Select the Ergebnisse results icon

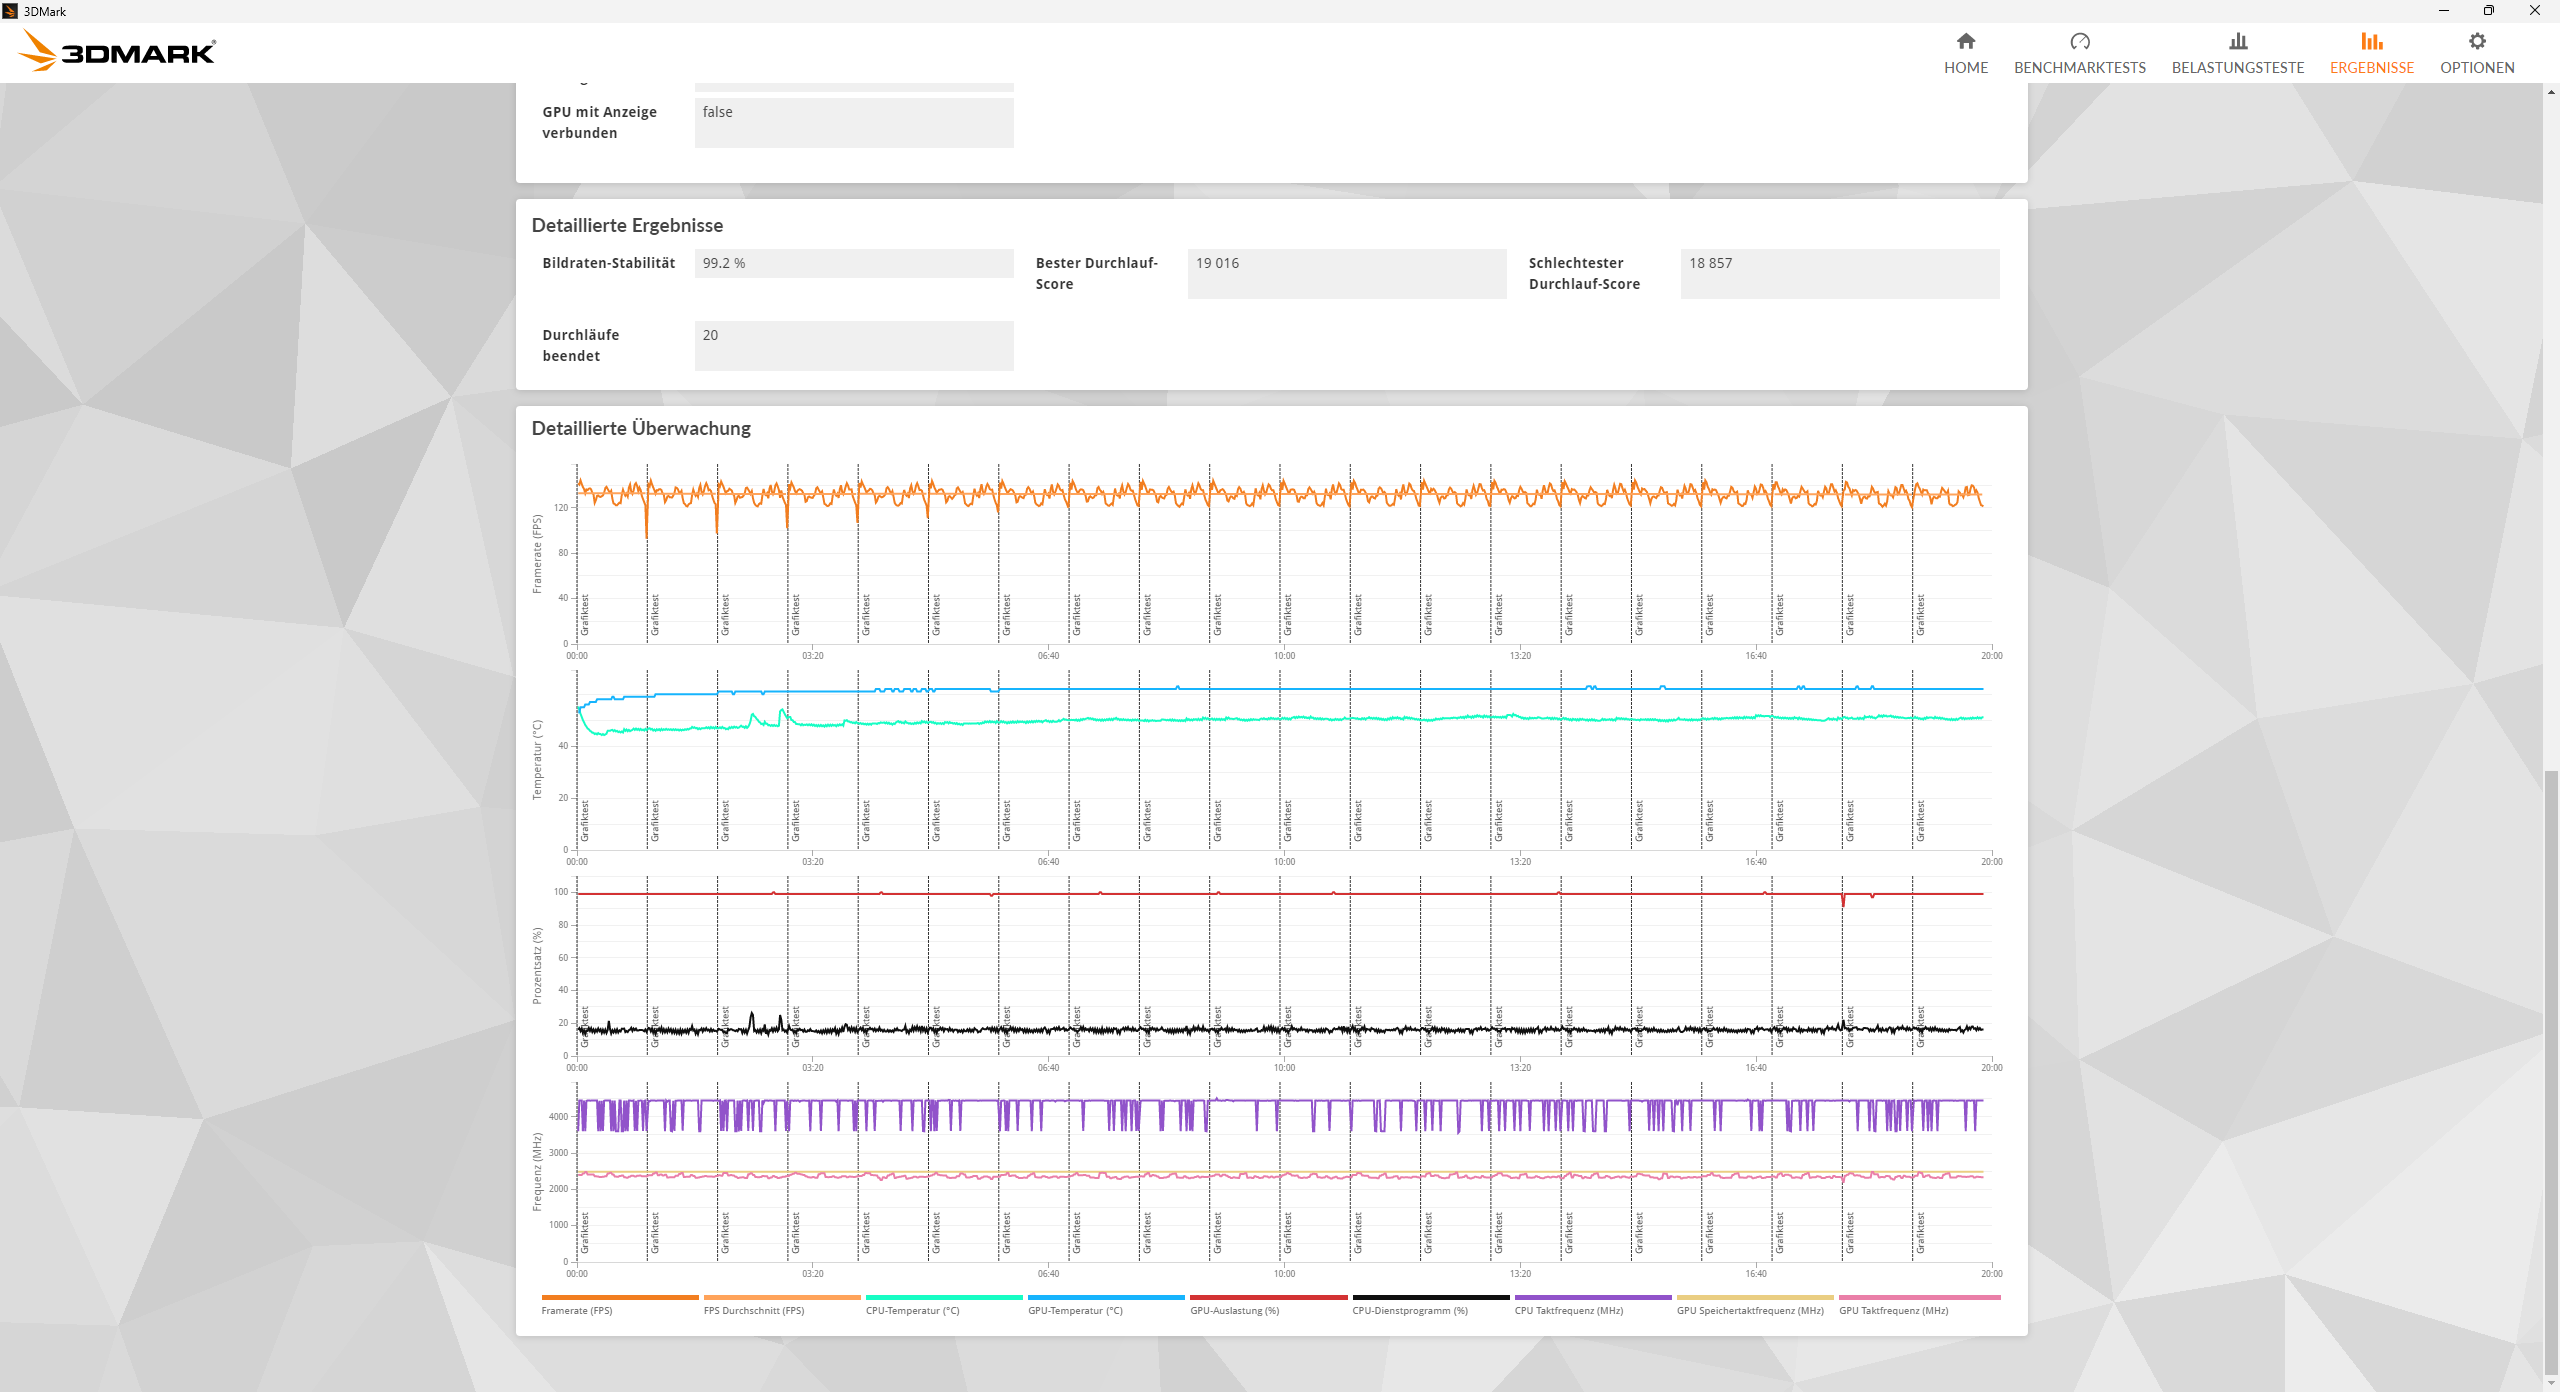pos(2371,41)
